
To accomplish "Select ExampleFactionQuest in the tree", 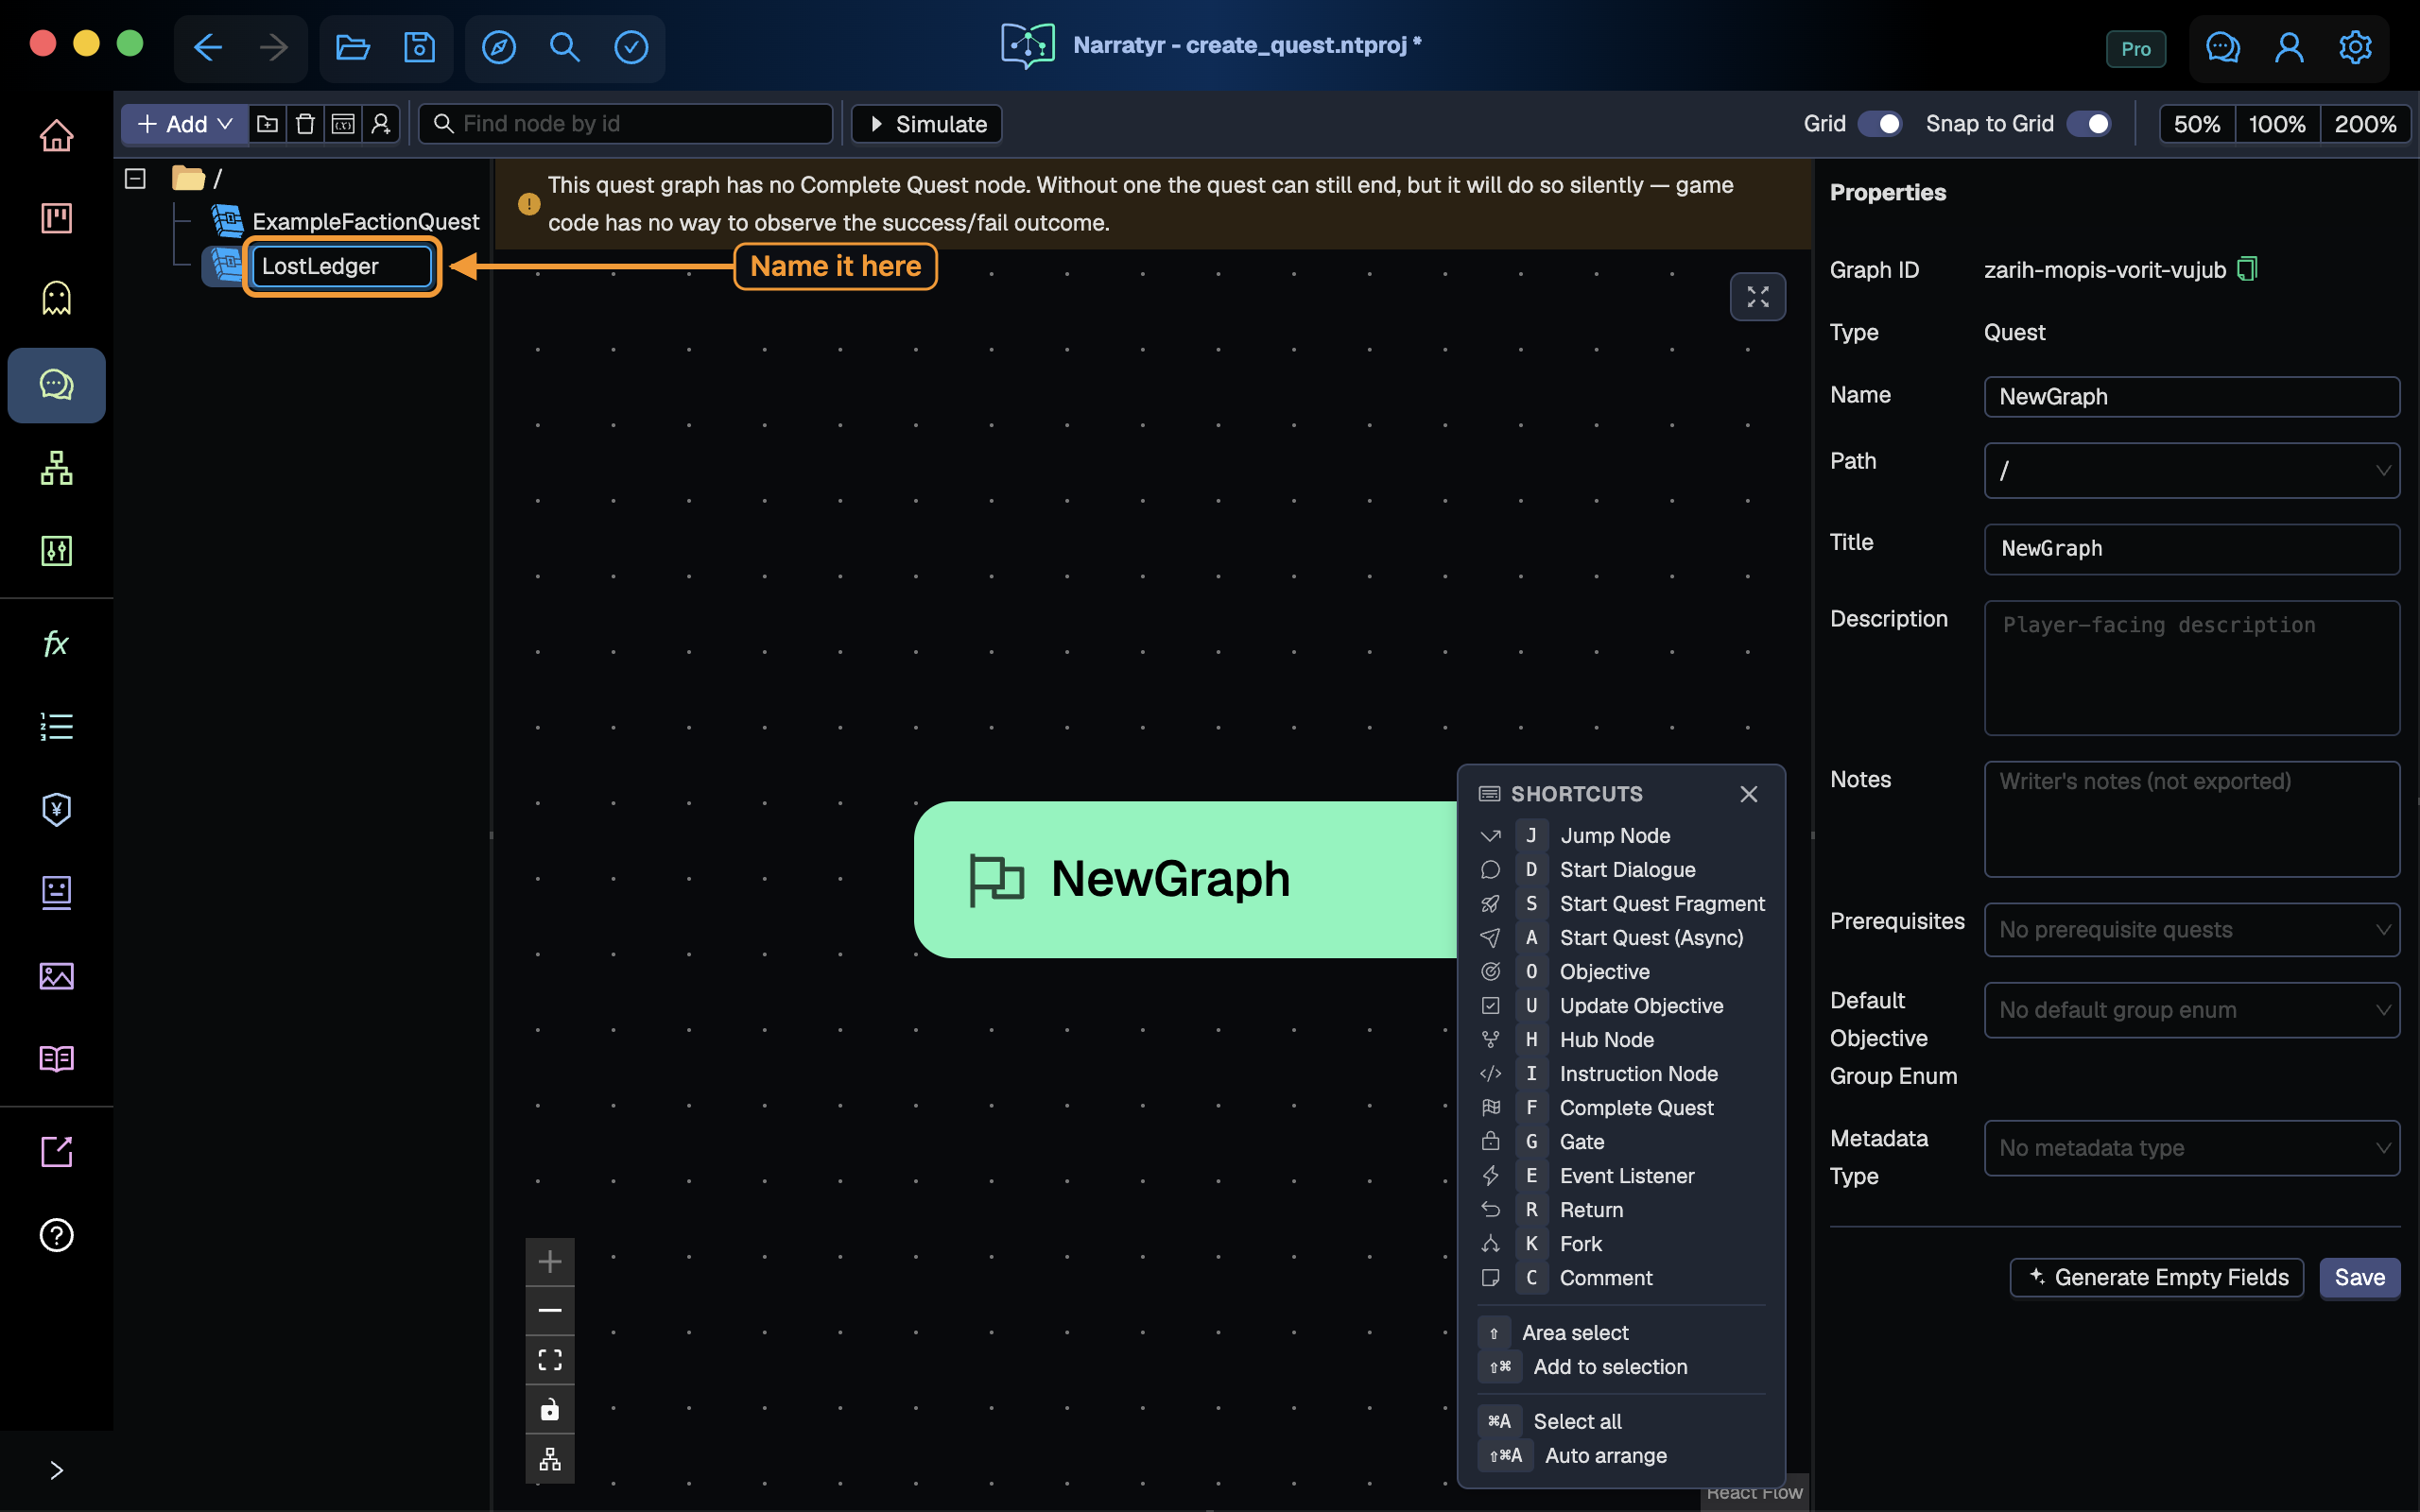I will 365,221.
